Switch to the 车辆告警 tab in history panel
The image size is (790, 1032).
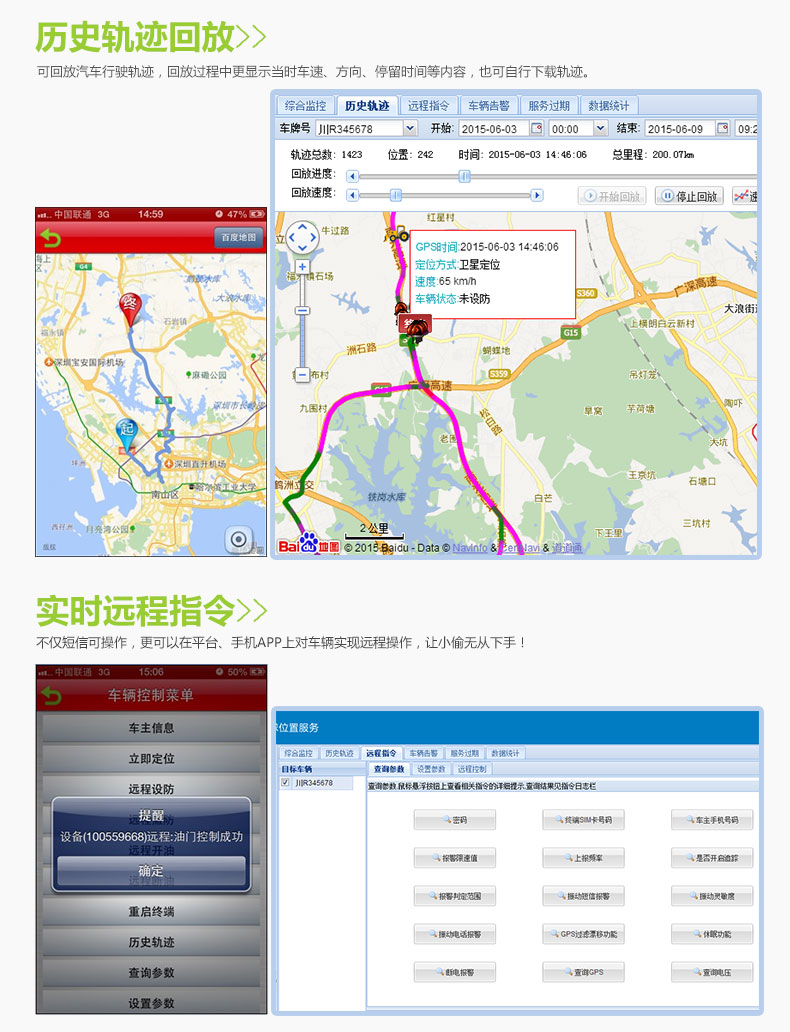click(489, 105)
